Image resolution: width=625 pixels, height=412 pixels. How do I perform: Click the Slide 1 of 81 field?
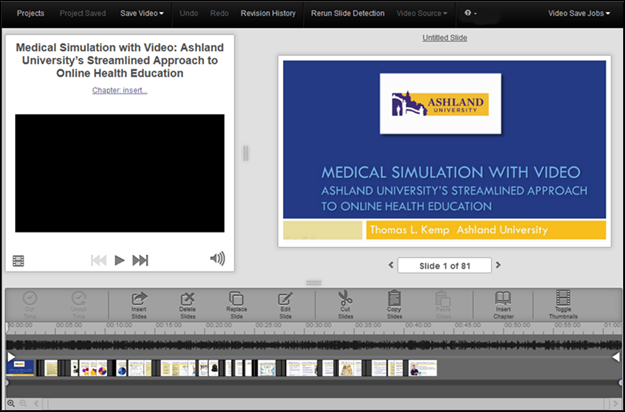coord(444,265)
